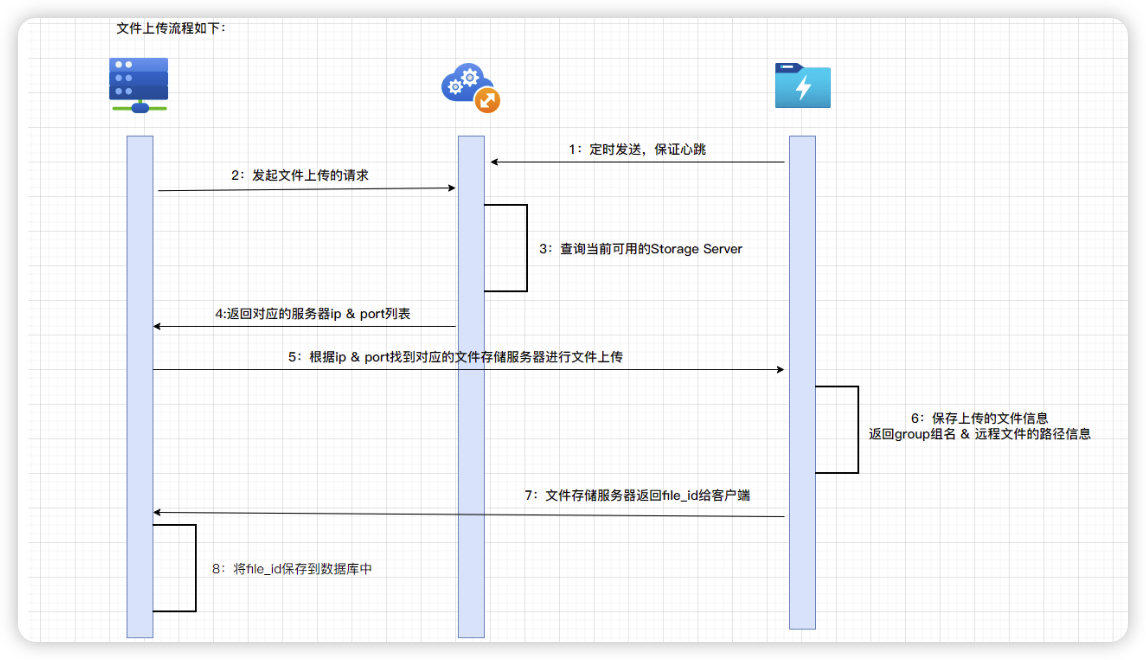Select the lightning storage folder icon

[x=803, y=87]
